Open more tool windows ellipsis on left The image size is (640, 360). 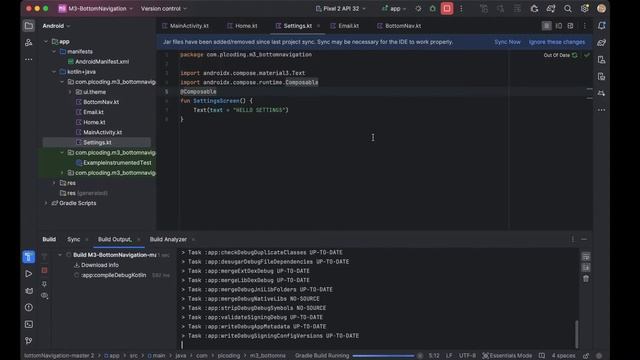pyautogui.click(x=29, y=59)
